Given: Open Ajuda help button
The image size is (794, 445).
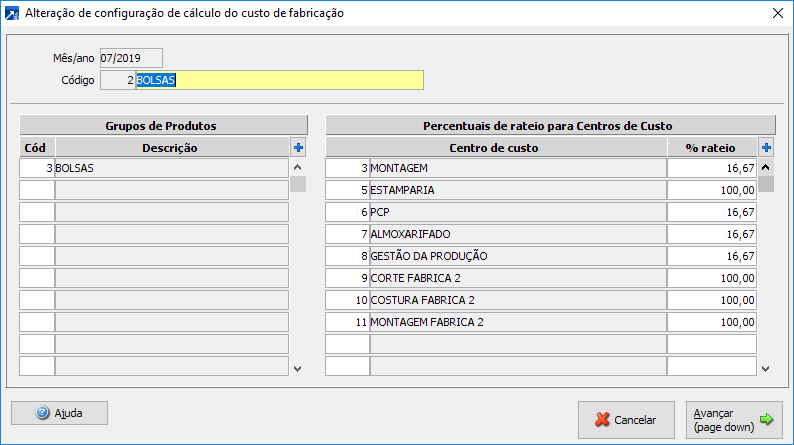Looking at the screenshot, I should [59, 413].
